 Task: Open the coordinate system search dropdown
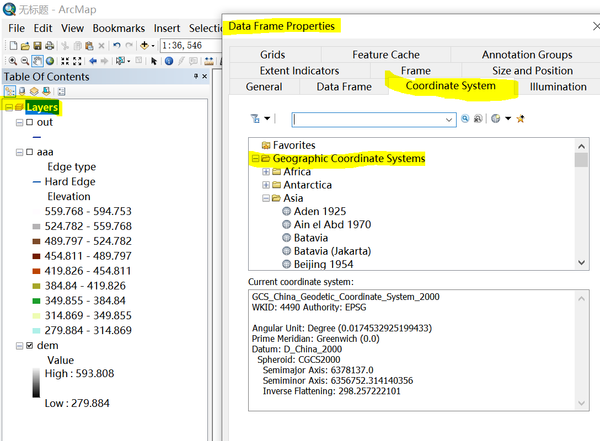(450, 119)
